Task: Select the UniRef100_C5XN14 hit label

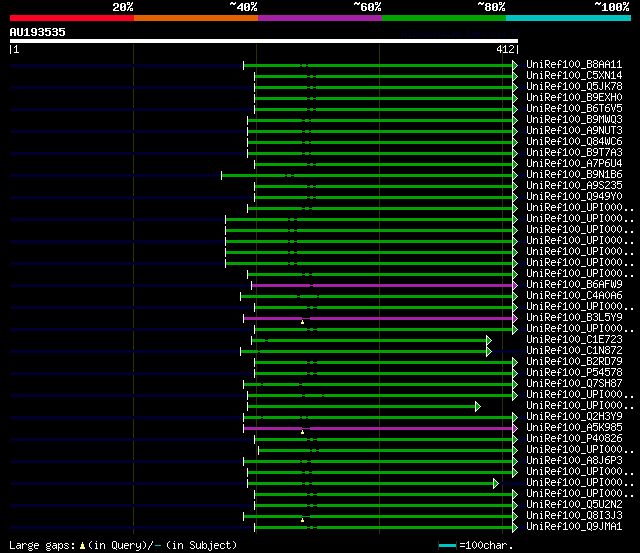Action: click(574, 76)
